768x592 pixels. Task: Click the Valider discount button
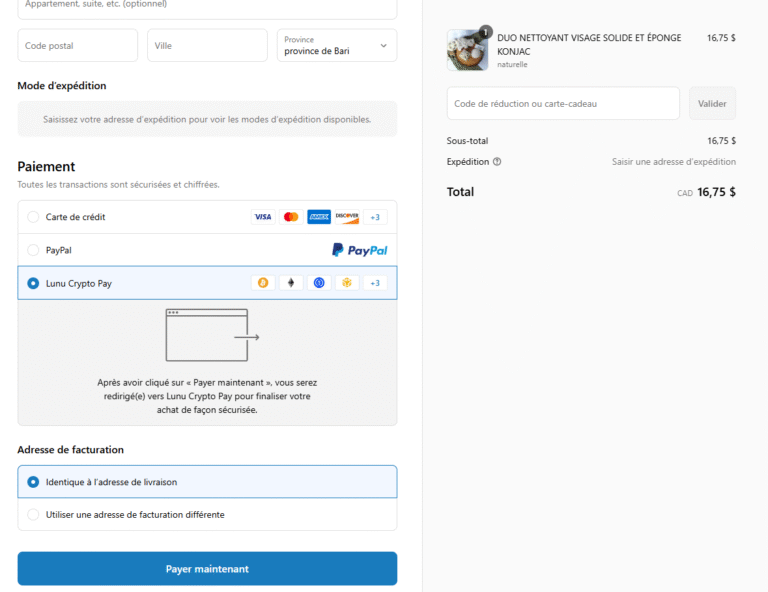click(x=712, y=104)
